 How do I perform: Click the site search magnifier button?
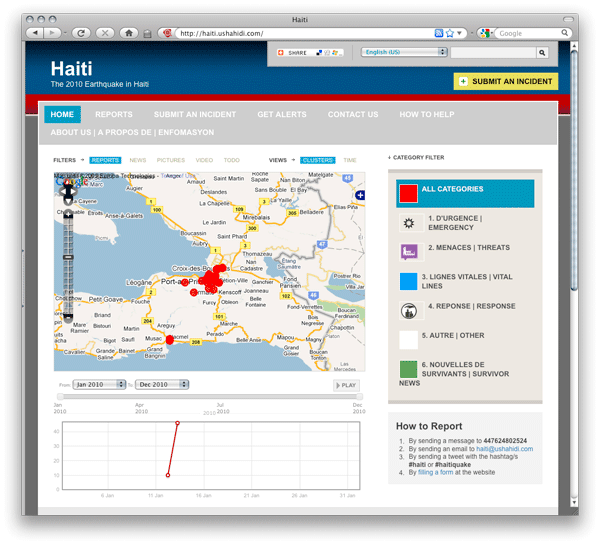[x=542, y=52]
